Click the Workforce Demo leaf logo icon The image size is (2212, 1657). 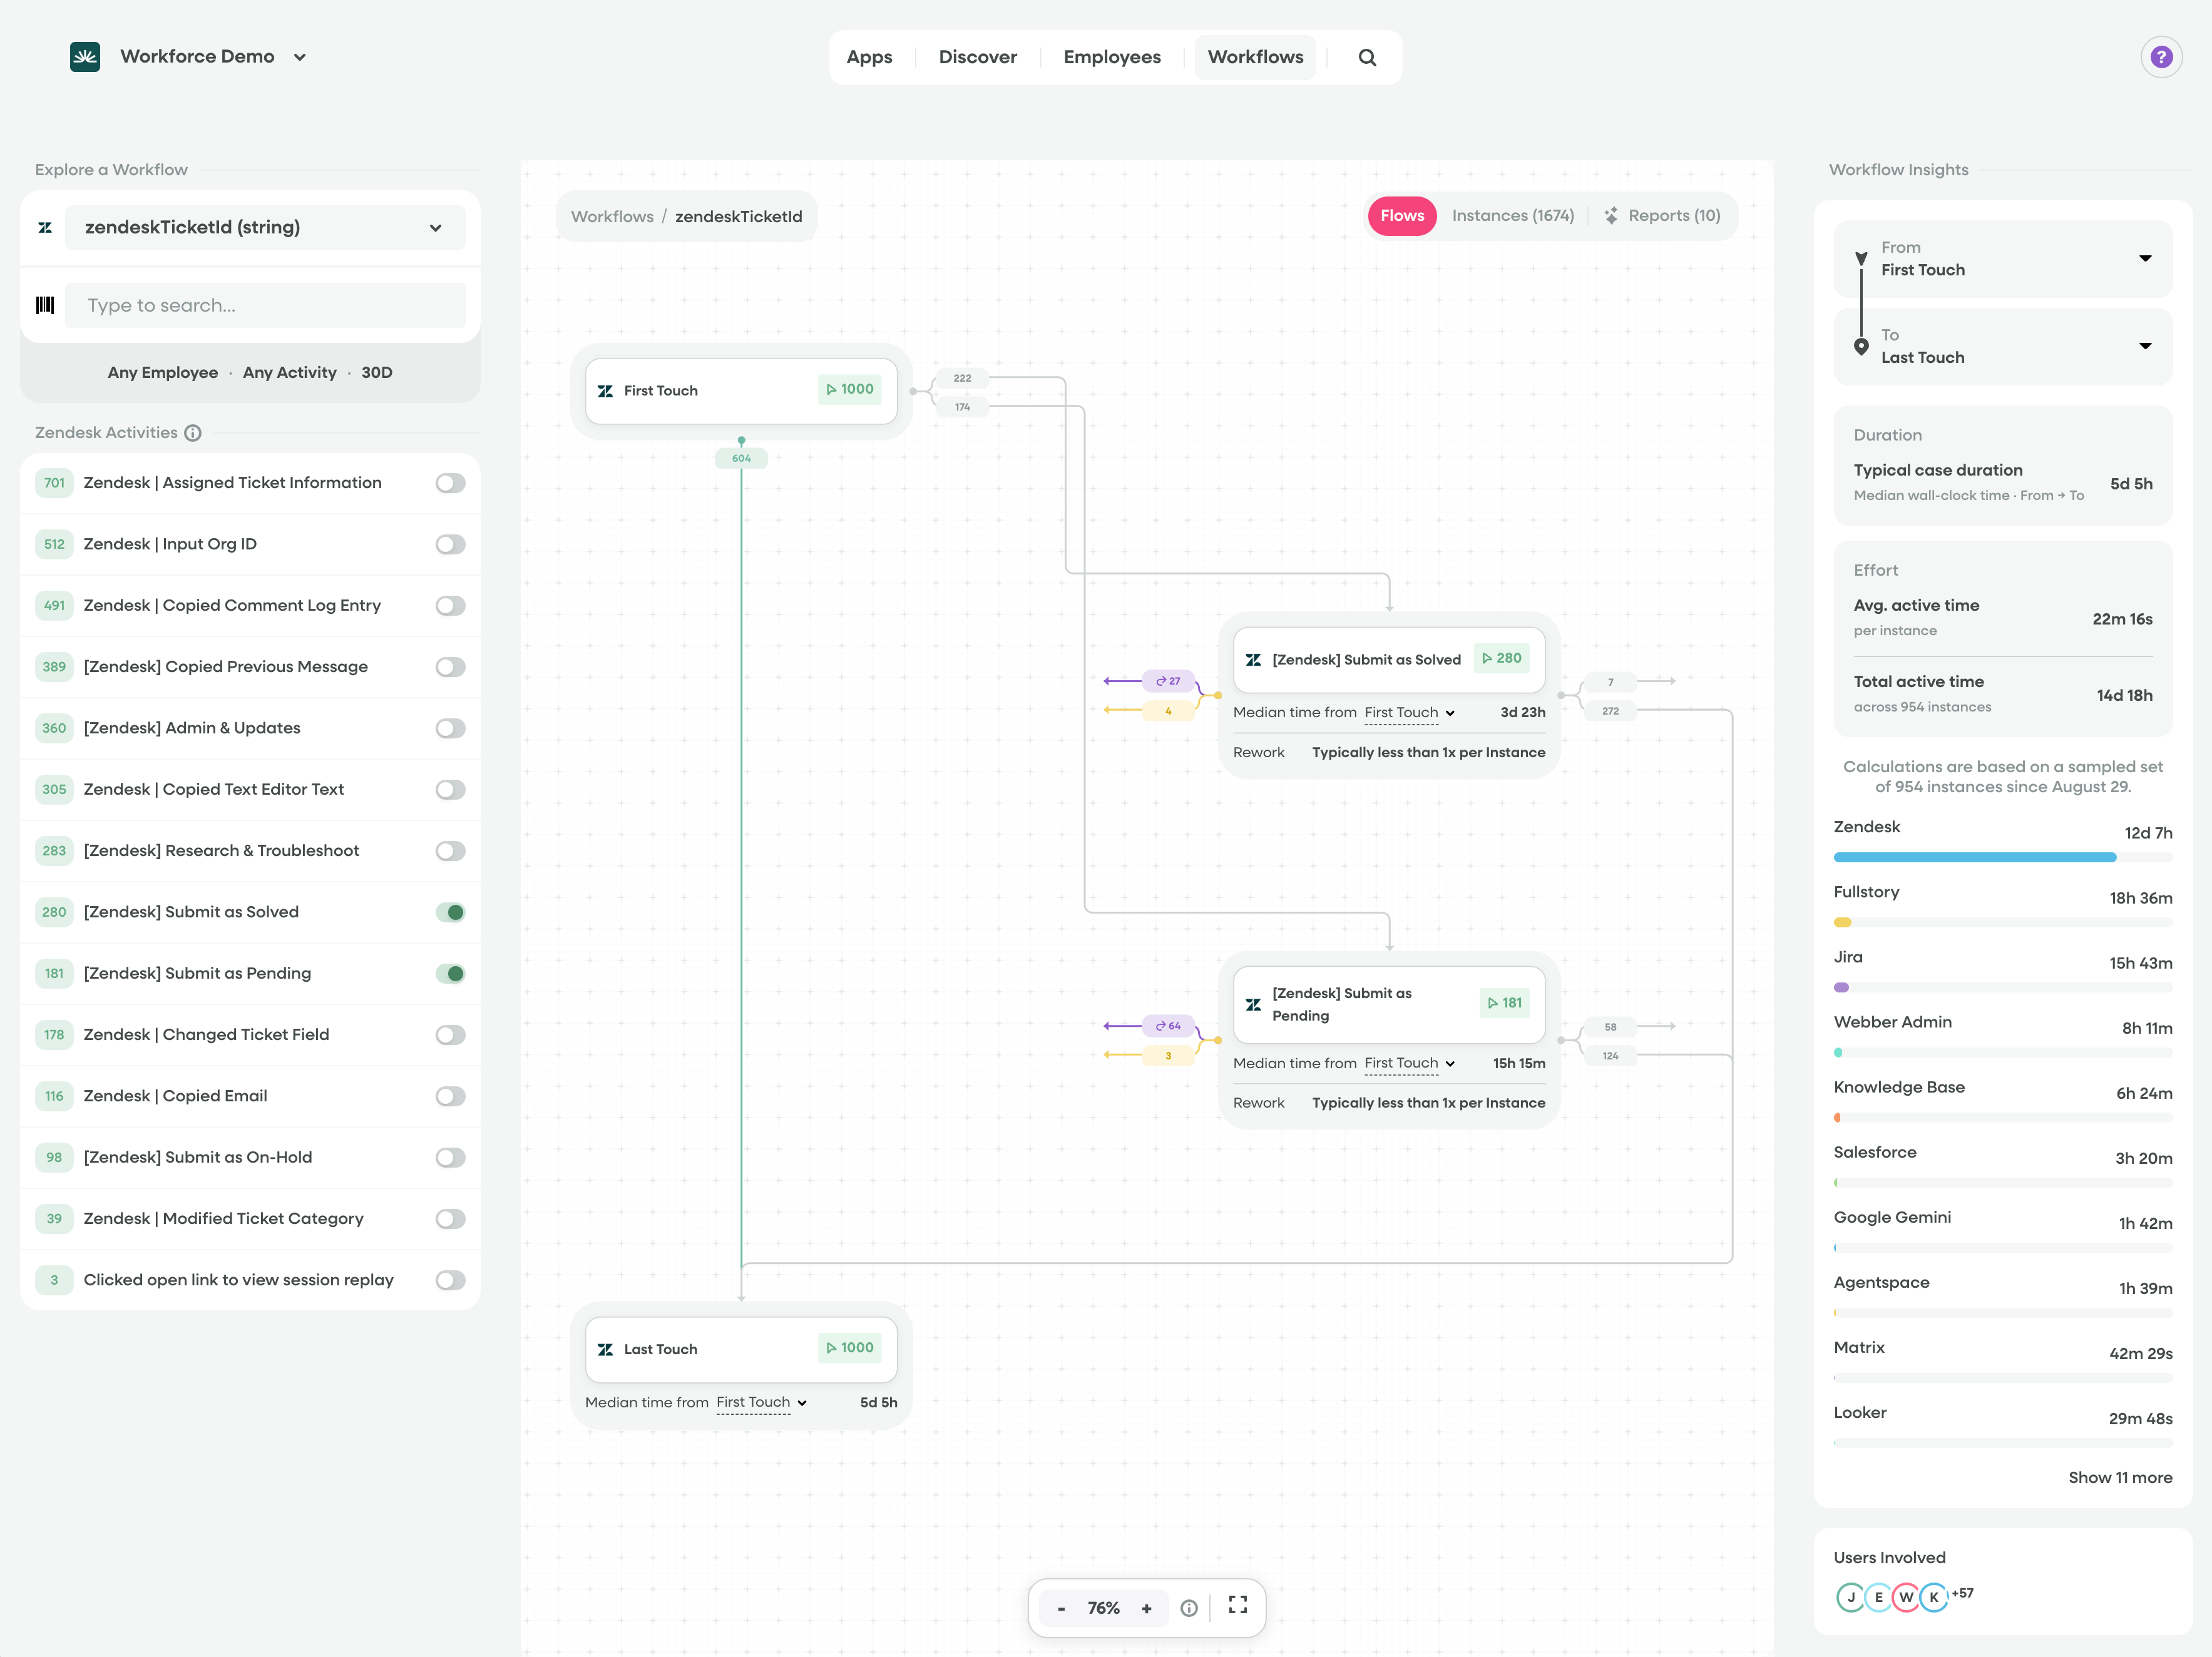85,57
